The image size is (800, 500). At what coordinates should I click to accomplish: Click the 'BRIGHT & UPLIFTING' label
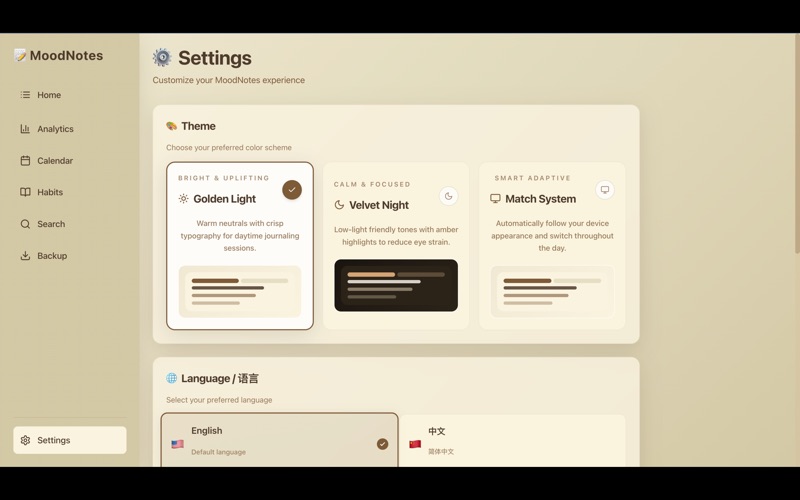[223, 178]
